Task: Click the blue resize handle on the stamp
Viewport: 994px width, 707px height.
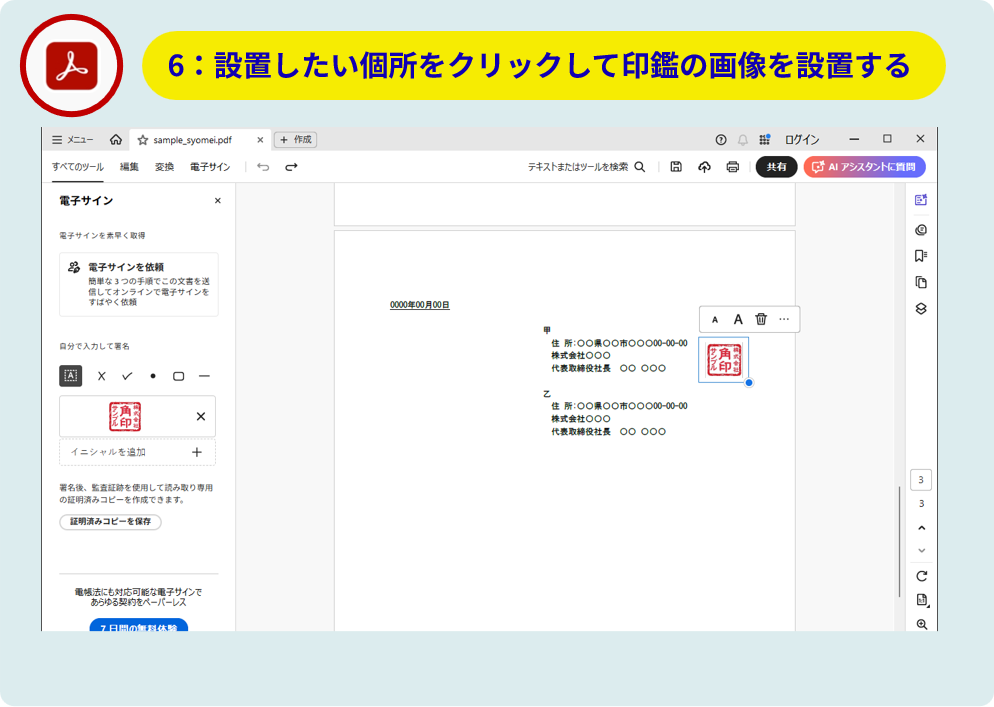Action: [749, 382]
